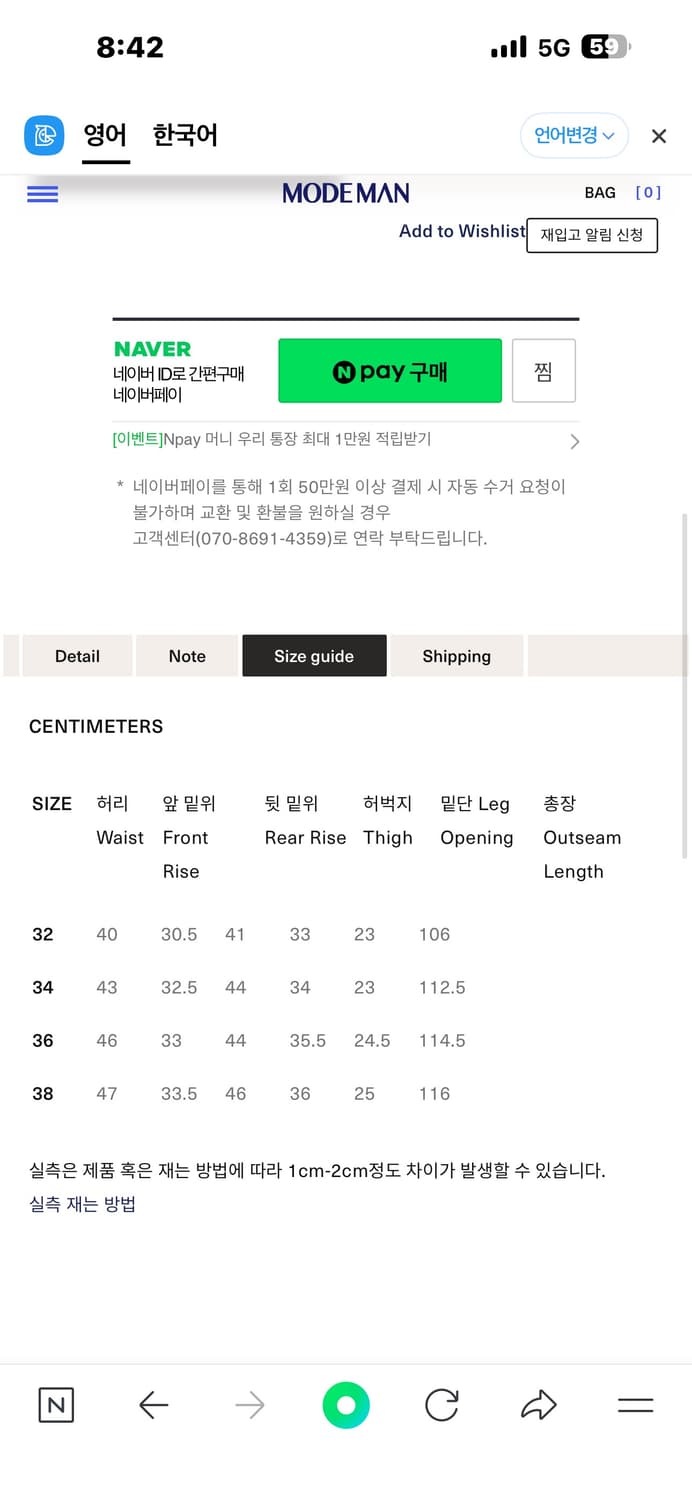Request restock alert via 재입고 알림 신청
692x1500 pixels.
[x=592, y=236]
